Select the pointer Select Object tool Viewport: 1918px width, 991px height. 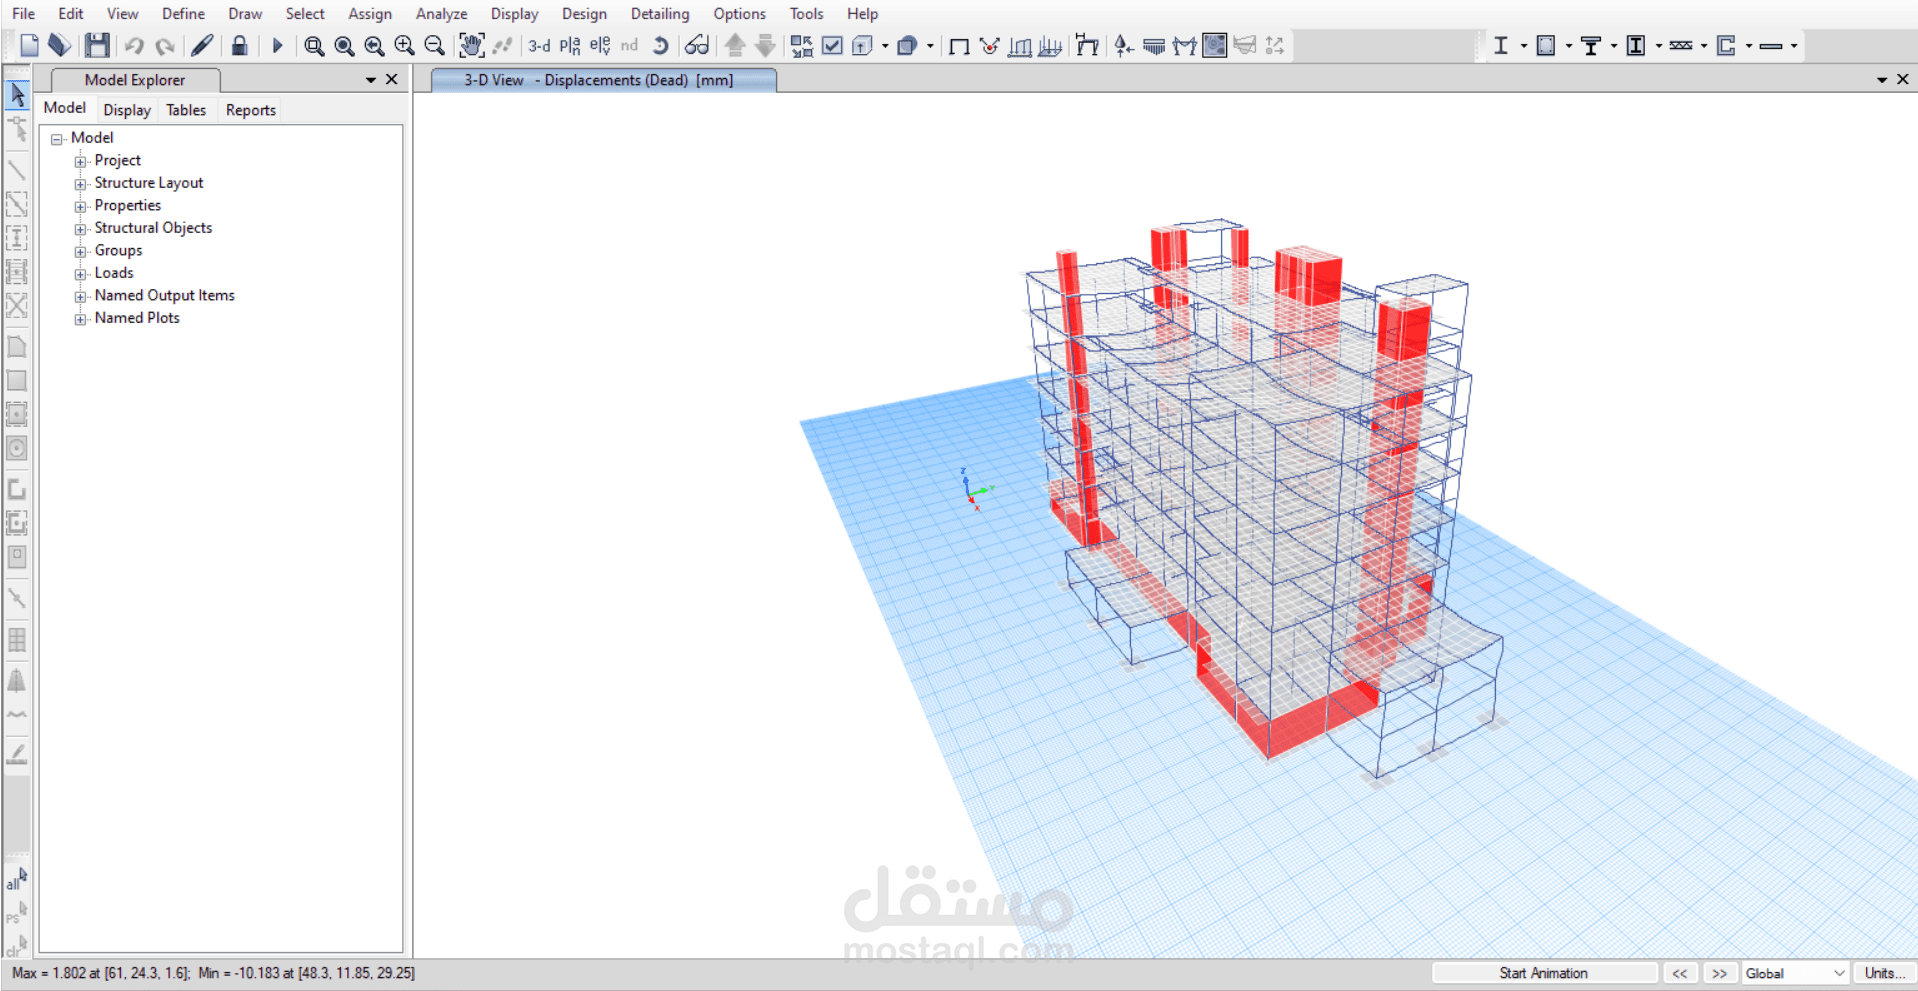tap(17, 94)
